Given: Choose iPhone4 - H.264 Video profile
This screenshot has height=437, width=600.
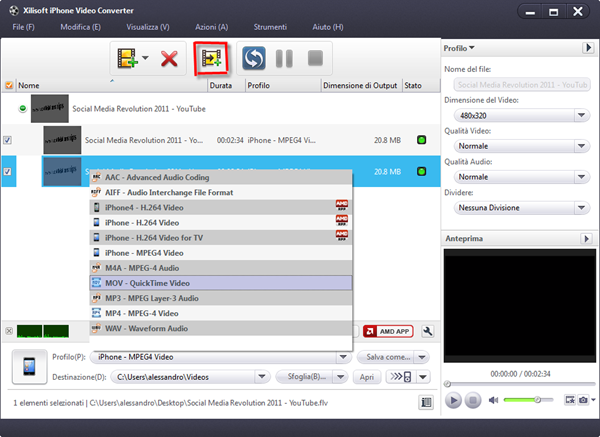Looking at the screenshot, I should (221, 207).
